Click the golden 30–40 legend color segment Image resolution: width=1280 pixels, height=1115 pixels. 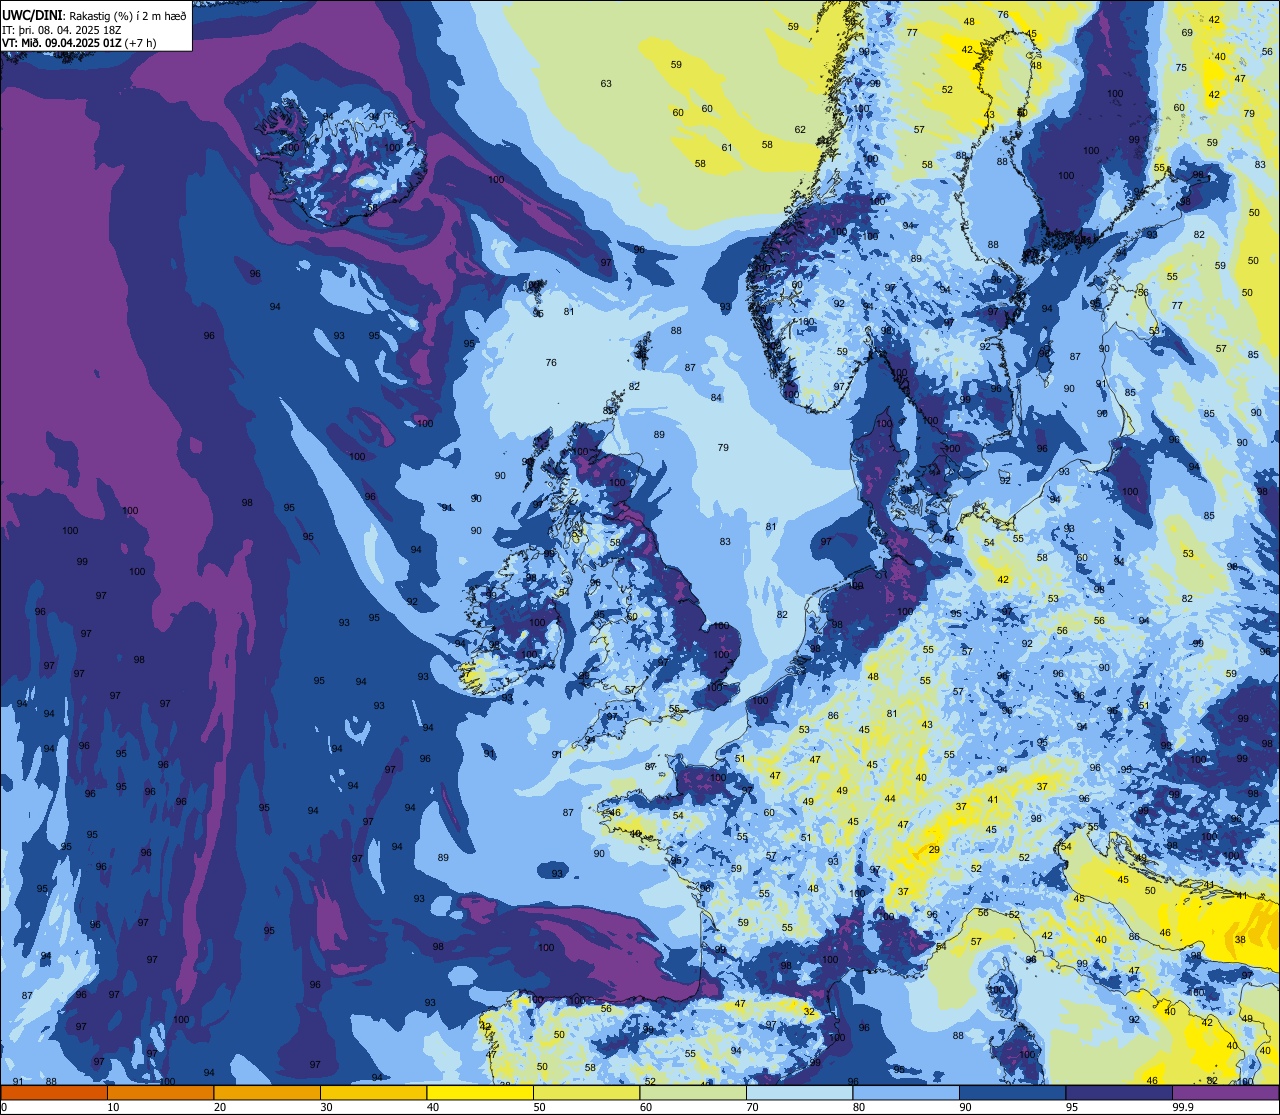(373, 1092)
